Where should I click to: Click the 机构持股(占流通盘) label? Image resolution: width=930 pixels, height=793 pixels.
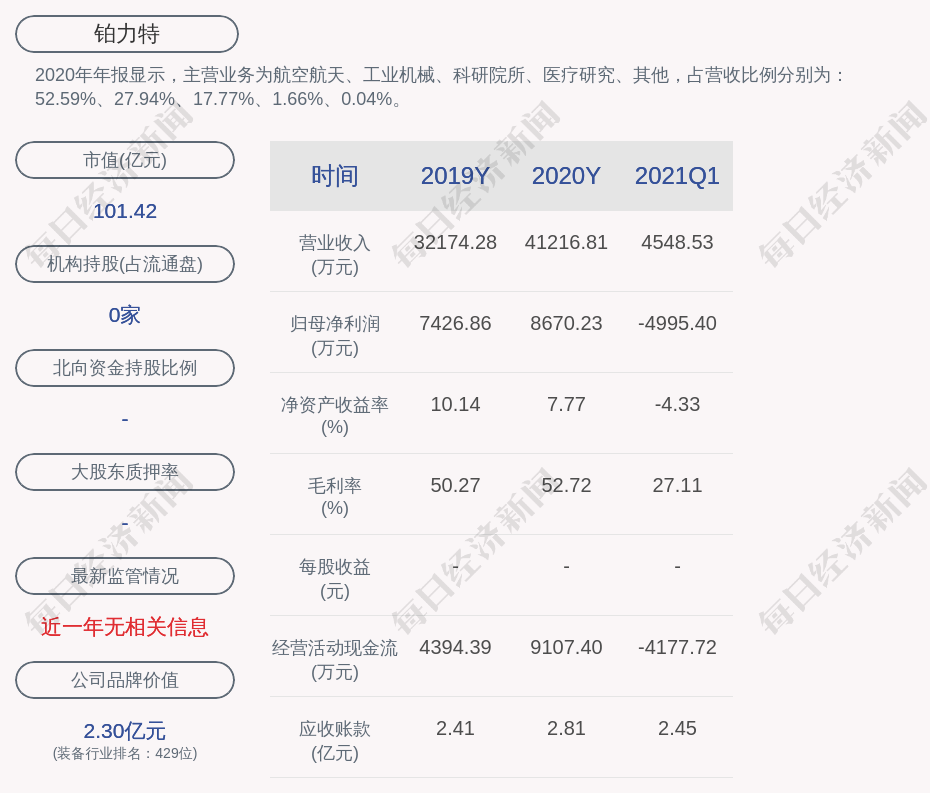coord(124,264)
